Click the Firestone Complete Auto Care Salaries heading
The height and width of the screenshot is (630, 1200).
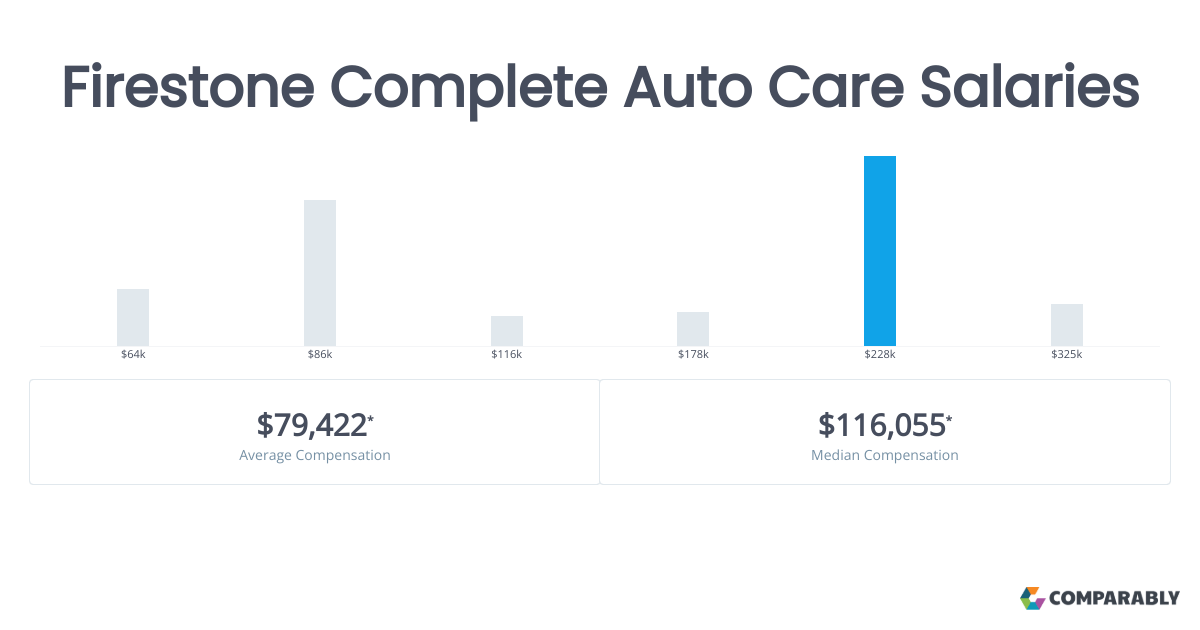click(x=600, y=87)
